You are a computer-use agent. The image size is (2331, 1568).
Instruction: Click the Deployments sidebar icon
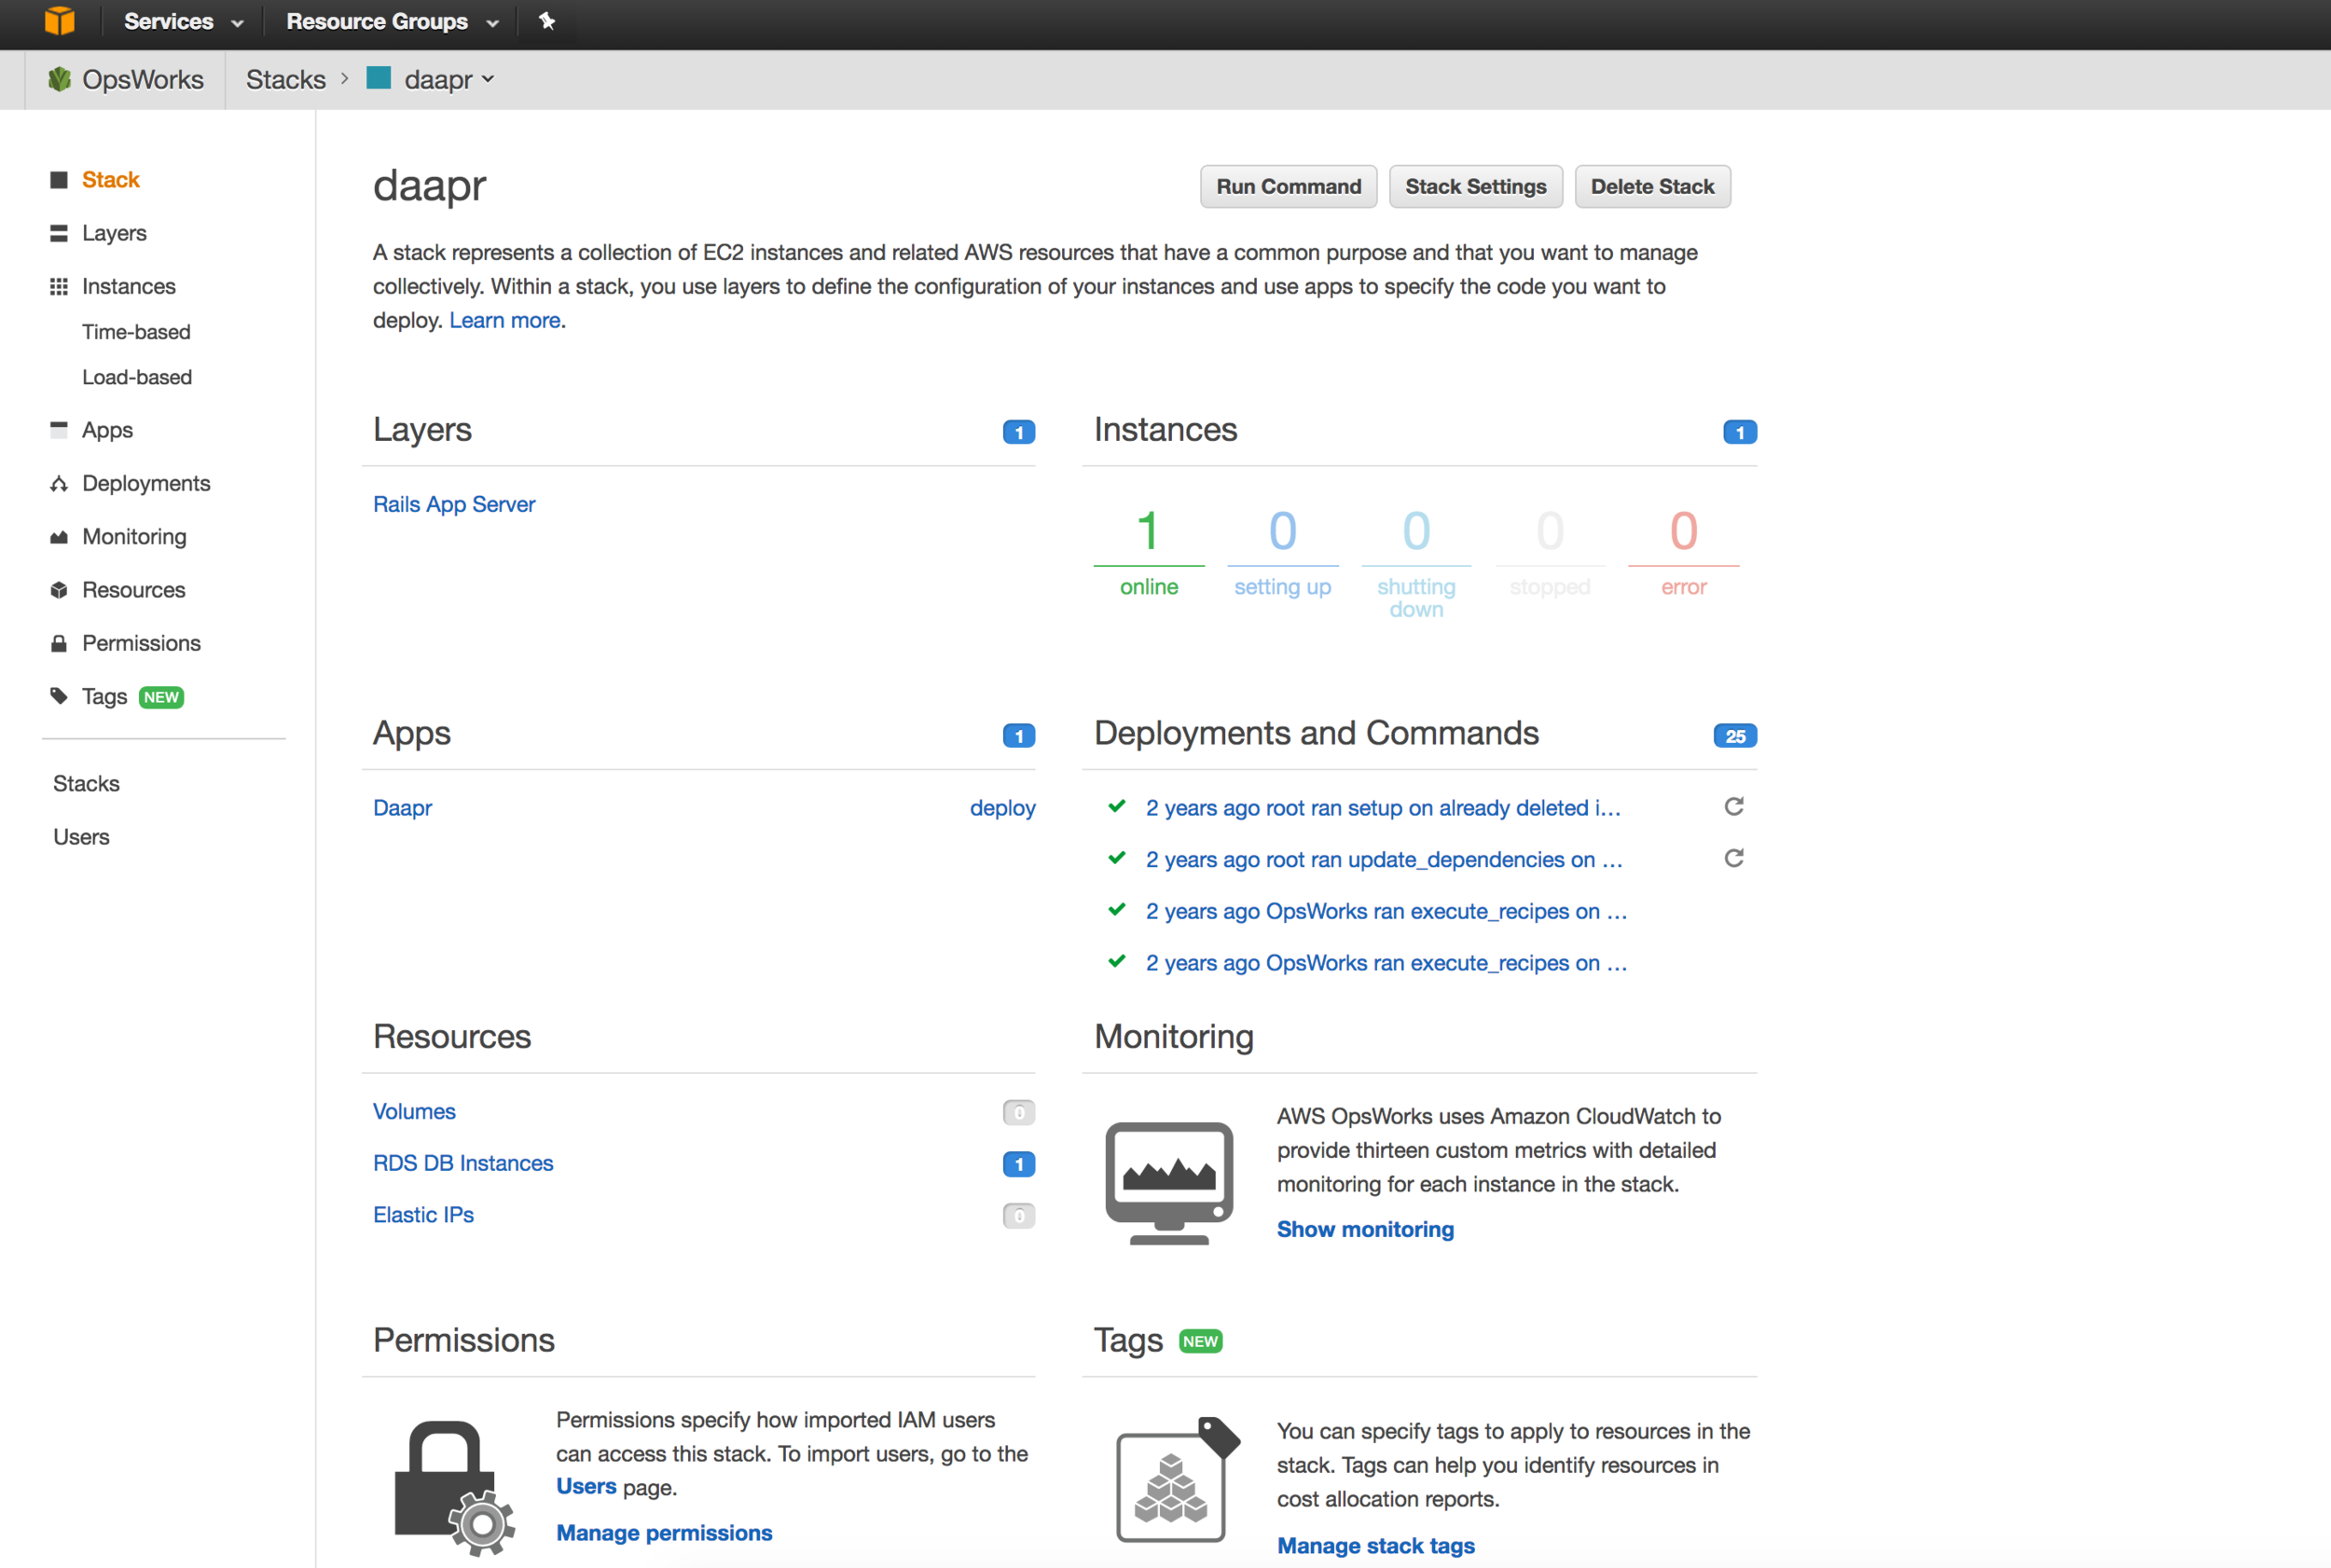pyautogui.click(x=59, y=483)
